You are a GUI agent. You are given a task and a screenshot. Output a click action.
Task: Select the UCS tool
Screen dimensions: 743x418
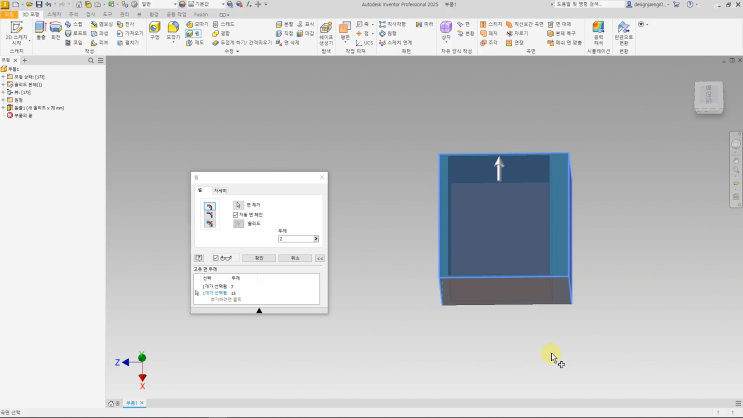click(x=364, y=43)
